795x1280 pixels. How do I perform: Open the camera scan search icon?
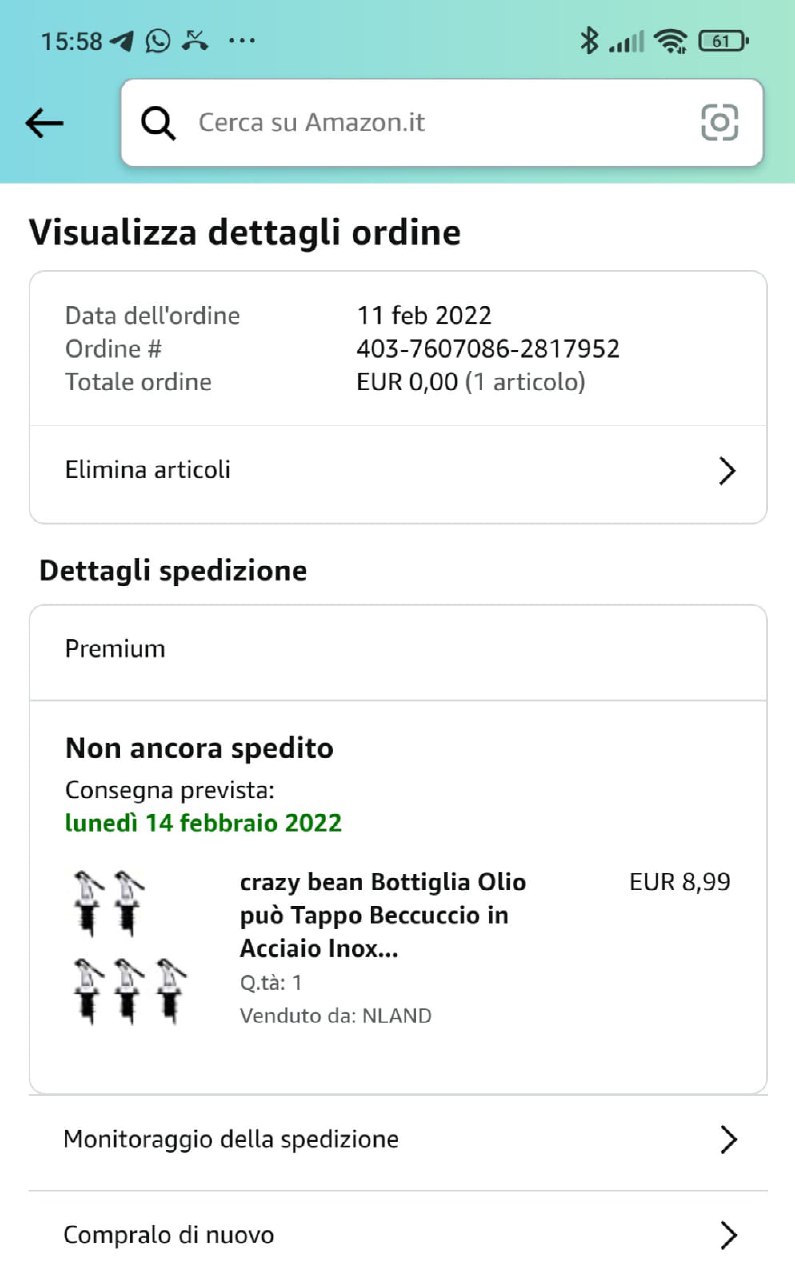pyautogui.click(x=719, y=122)
